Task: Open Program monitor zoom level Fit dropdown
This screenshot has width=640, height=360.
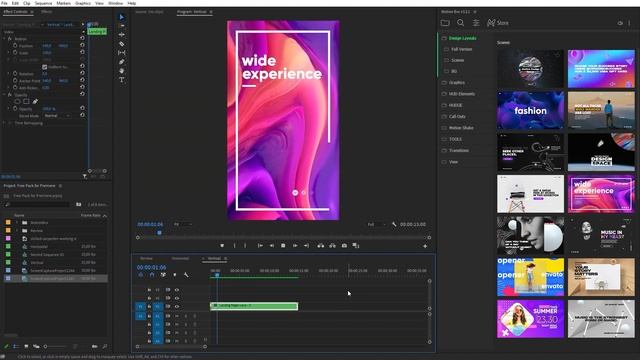Action: (183, 224)
